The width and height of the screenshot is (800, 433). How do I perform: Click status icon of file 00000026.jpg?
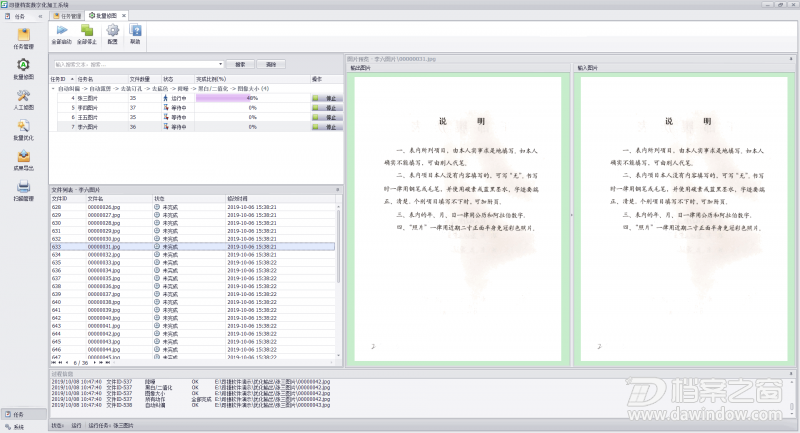[157, 207]
